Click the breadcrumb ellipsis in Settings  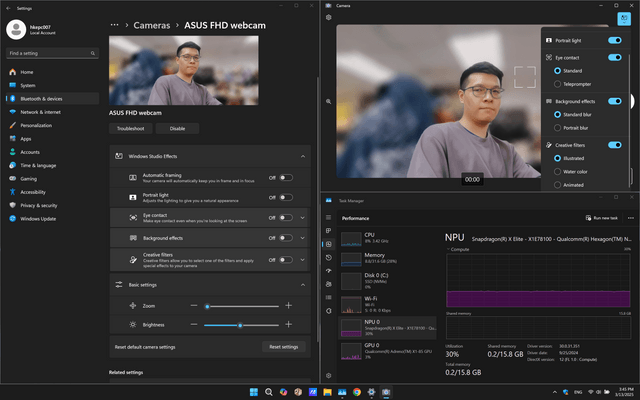pyautogui.click(x=115, y=25)
